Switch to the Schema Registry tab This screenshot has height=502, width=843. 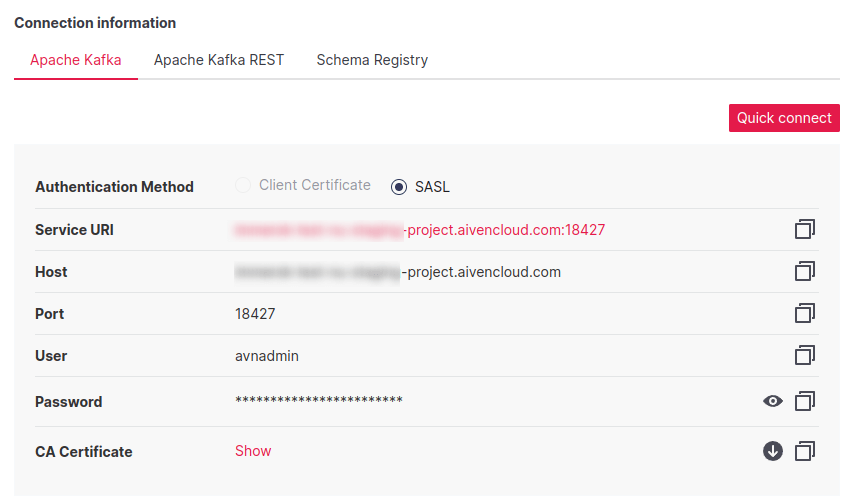point(372,60)
